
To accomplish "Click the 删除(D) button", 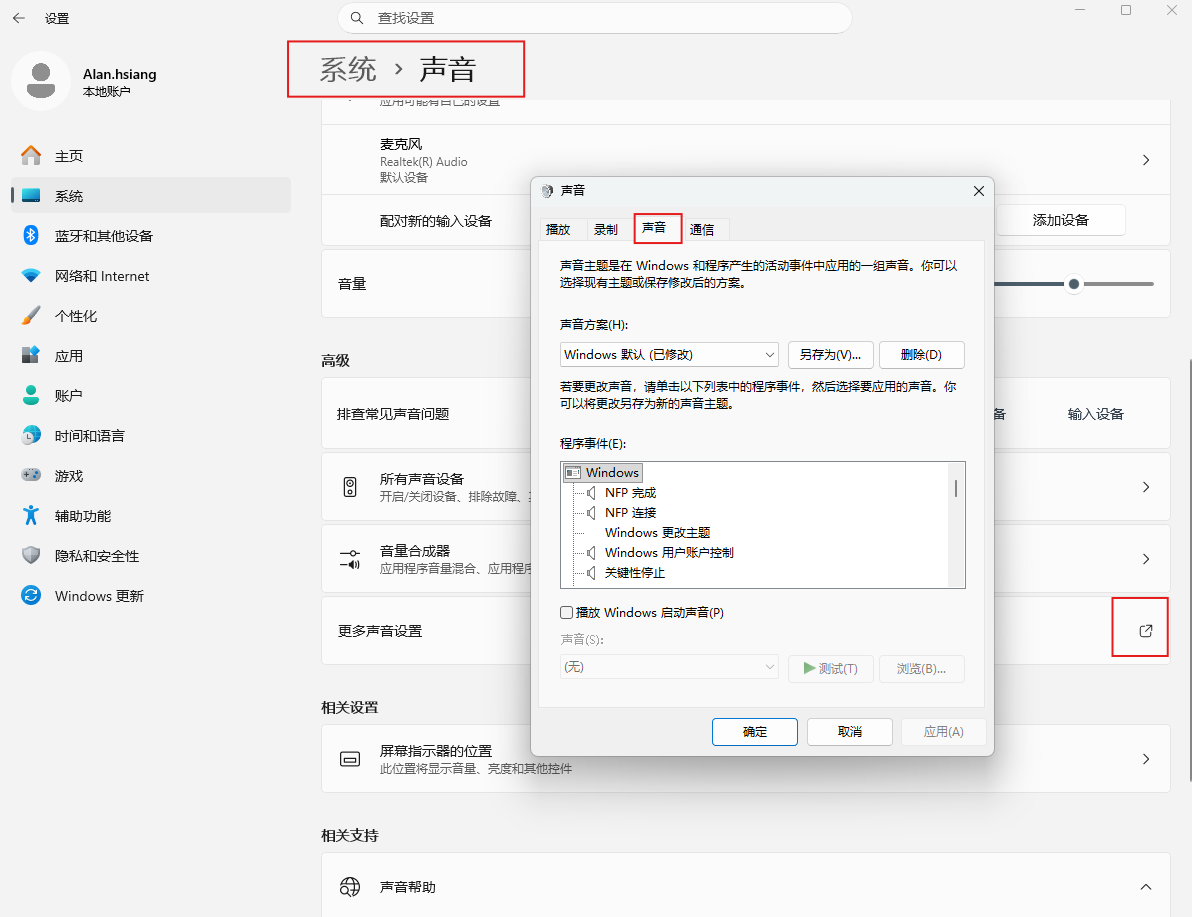I will 921,354.
